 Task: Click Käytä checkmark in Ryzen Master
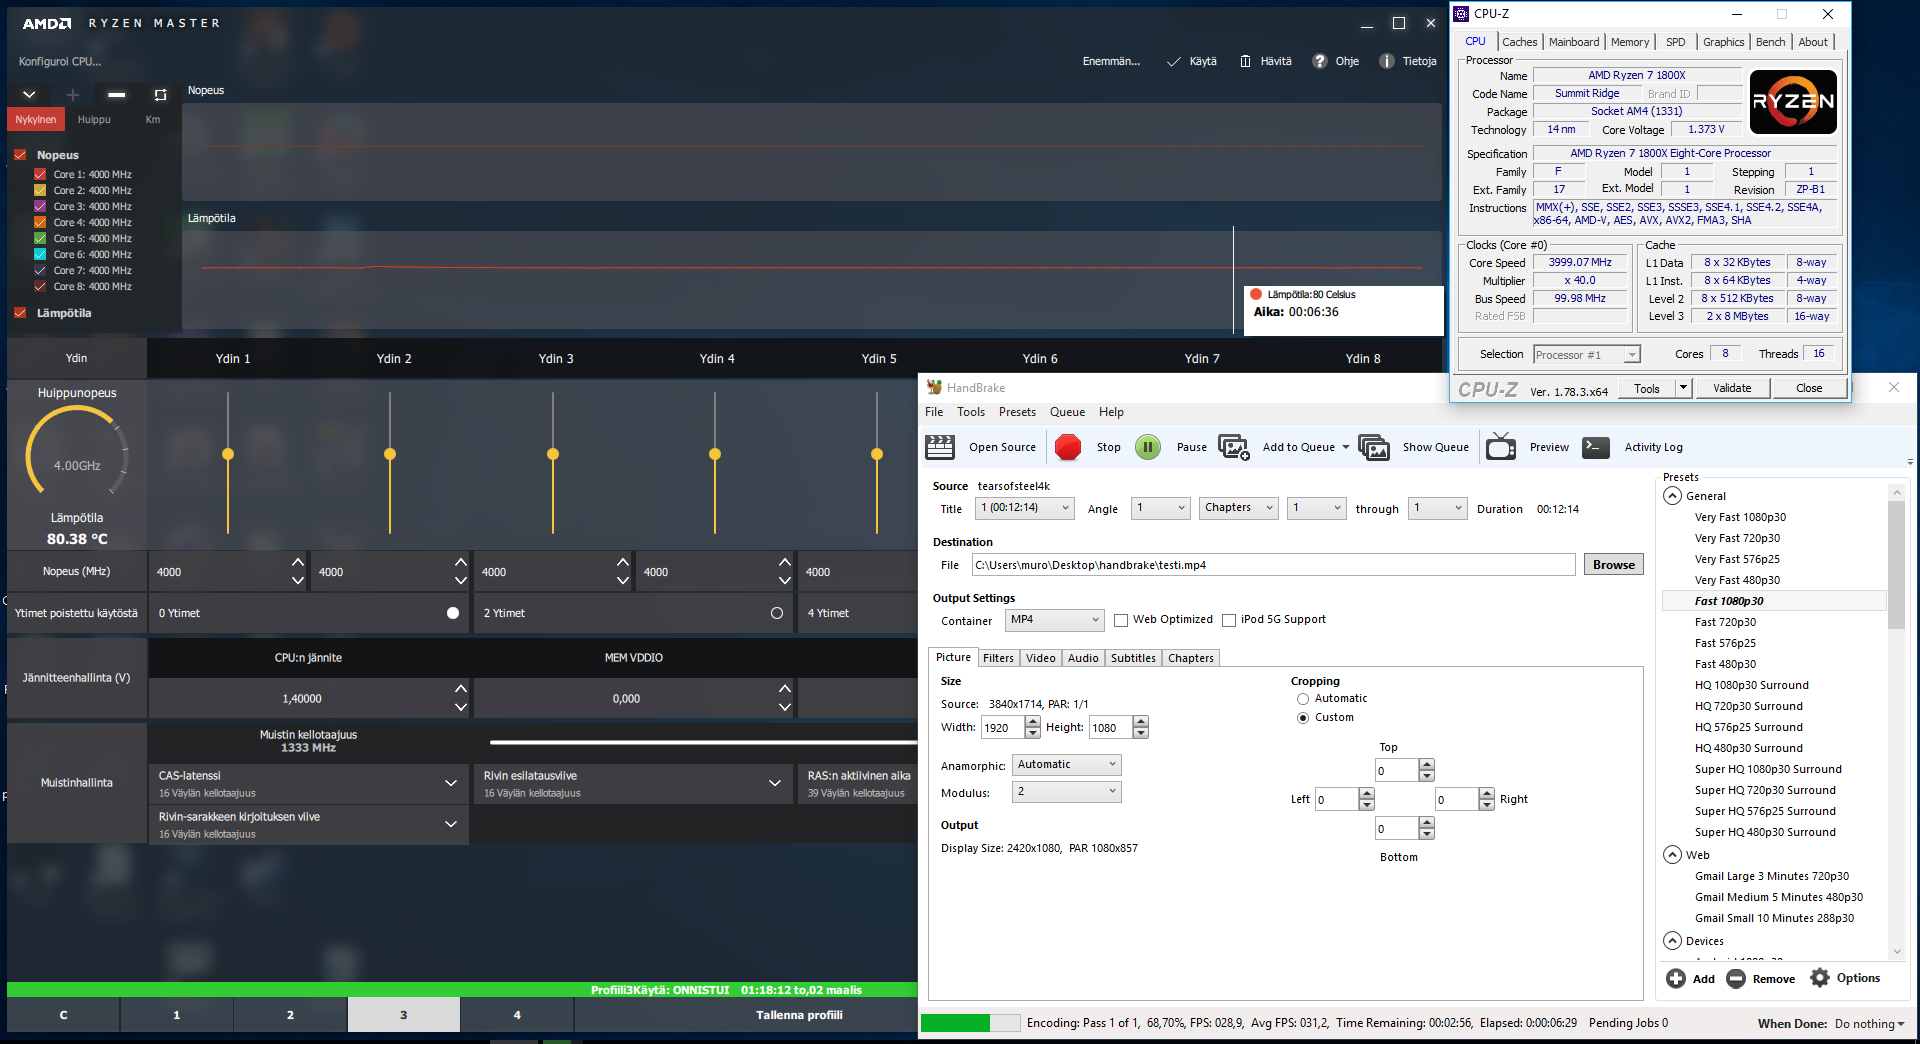point(1174,61)
